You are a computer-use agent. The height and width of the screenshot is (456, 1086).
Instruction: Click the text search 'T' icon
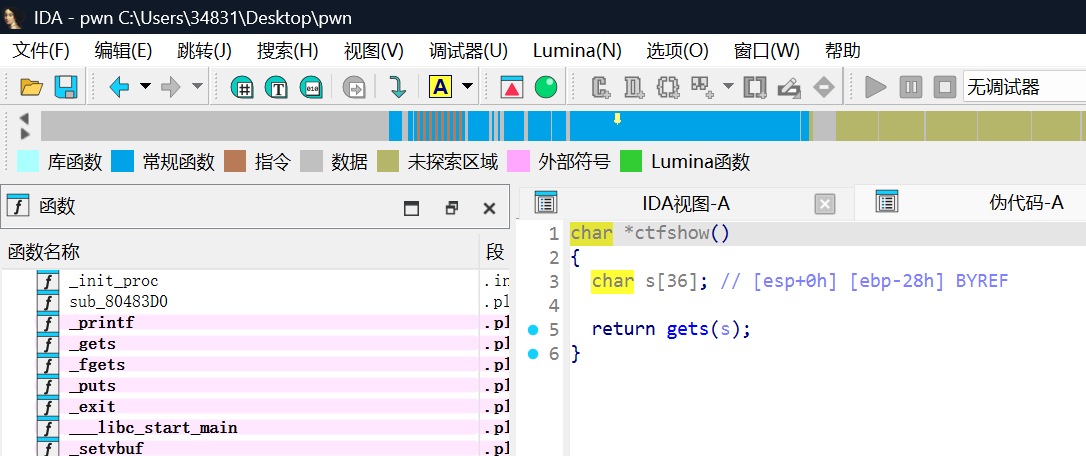point(276,87)
